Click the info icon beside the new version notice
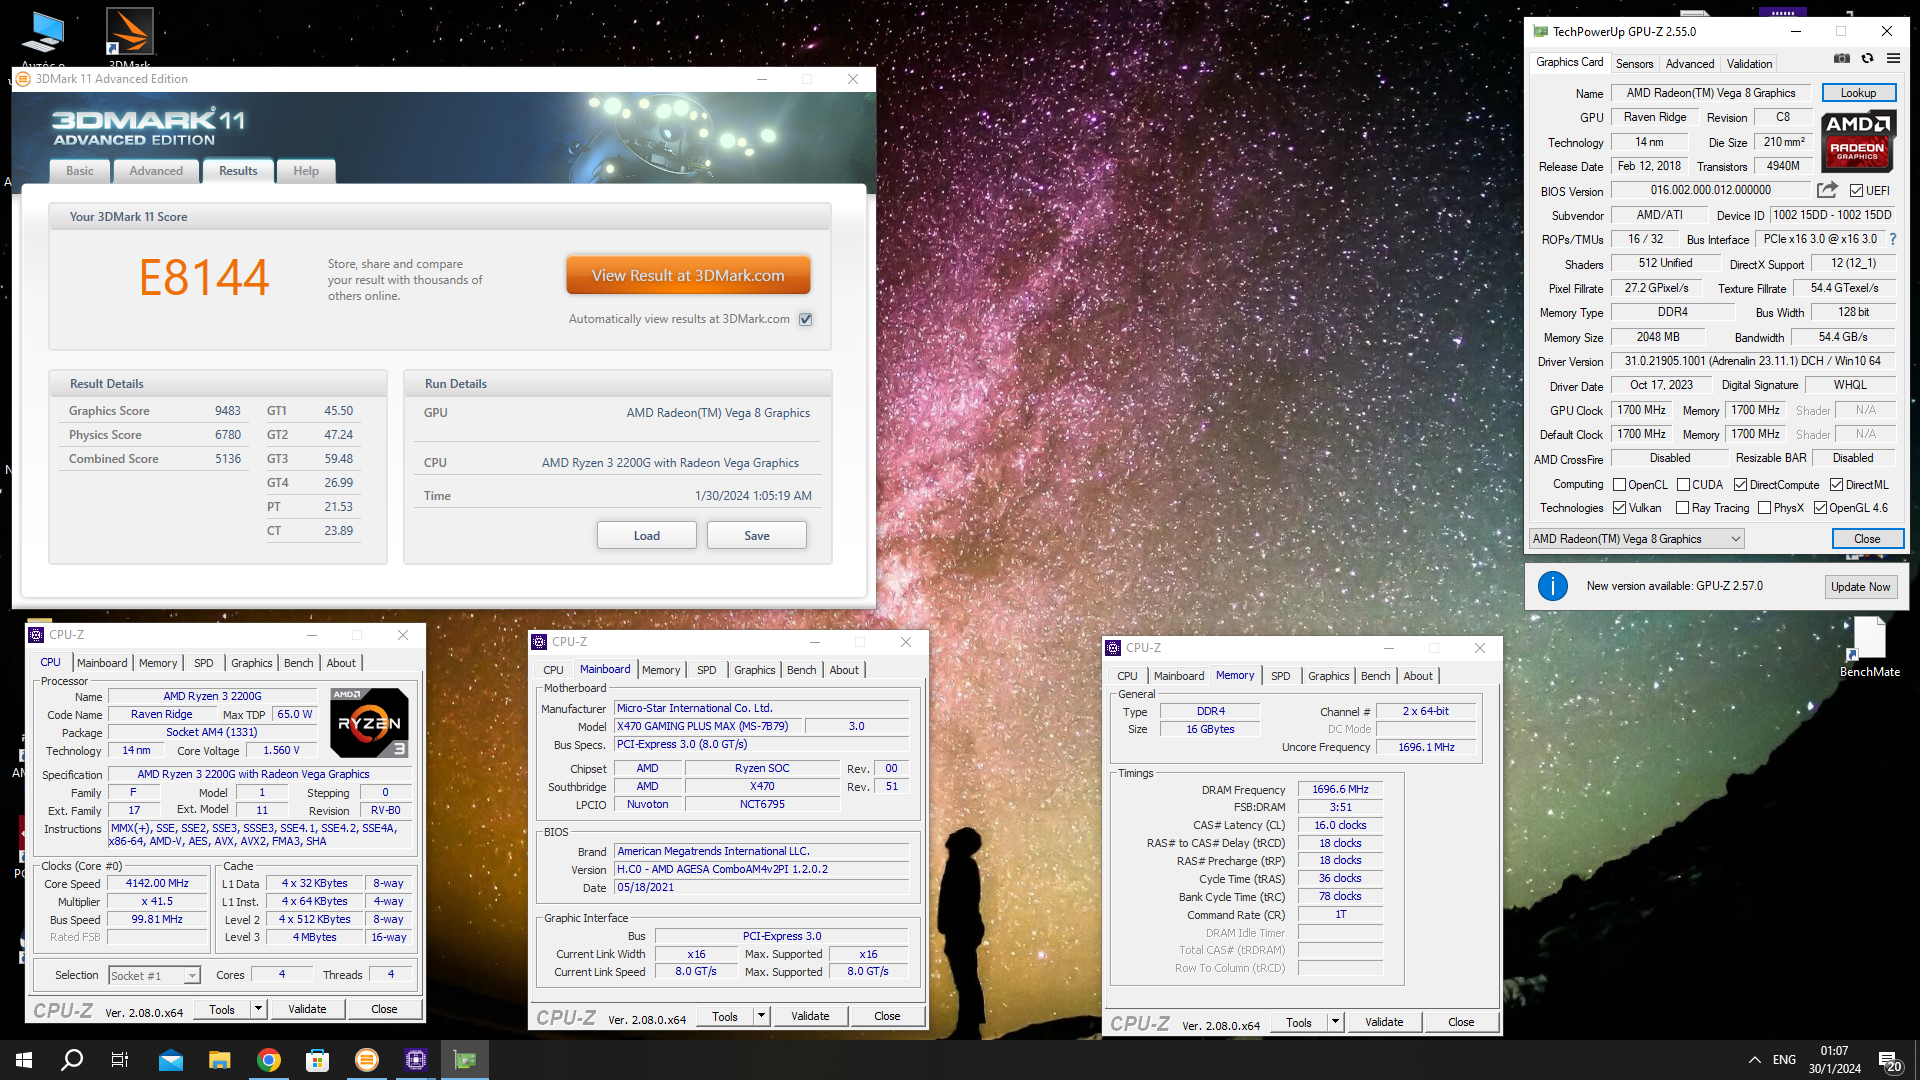 pos(1552,586)
